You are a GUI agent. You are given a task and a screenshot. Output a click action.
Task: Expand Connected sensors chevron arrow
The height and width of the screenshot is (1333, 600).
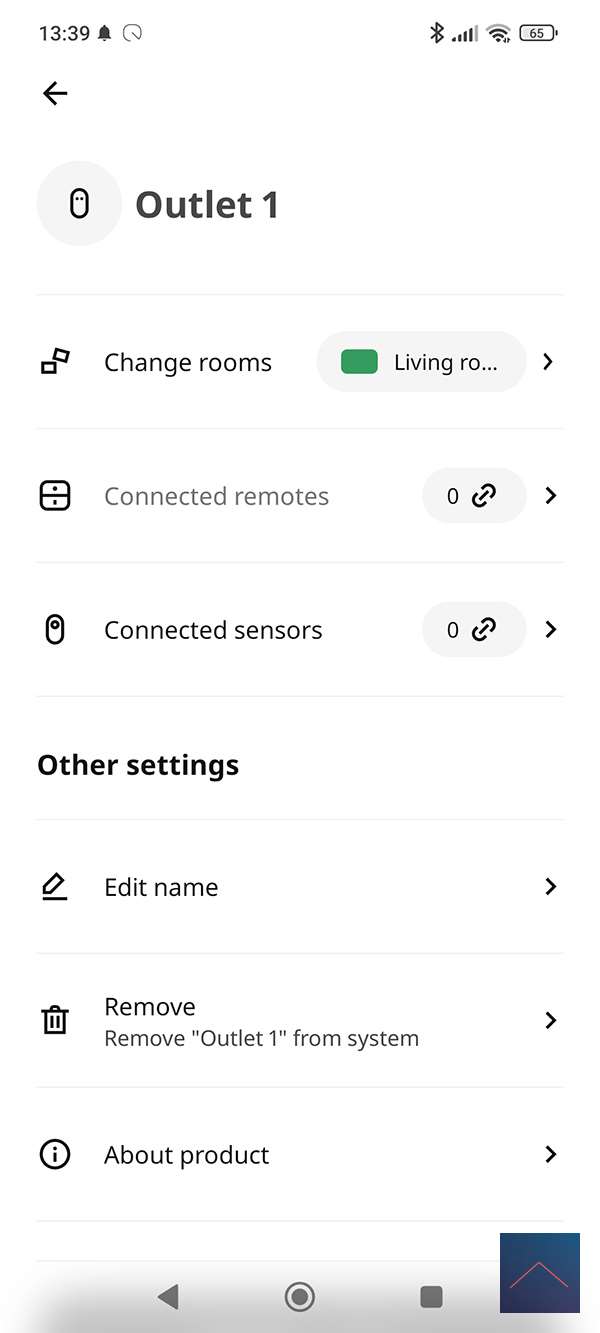[550, 630]
